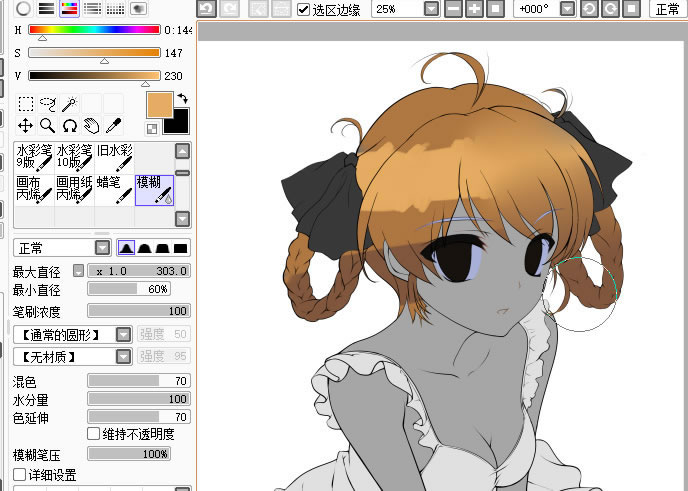Zoom out with the minus button
The width and height of the screenshot is (688, 491).
click(453, 9)
